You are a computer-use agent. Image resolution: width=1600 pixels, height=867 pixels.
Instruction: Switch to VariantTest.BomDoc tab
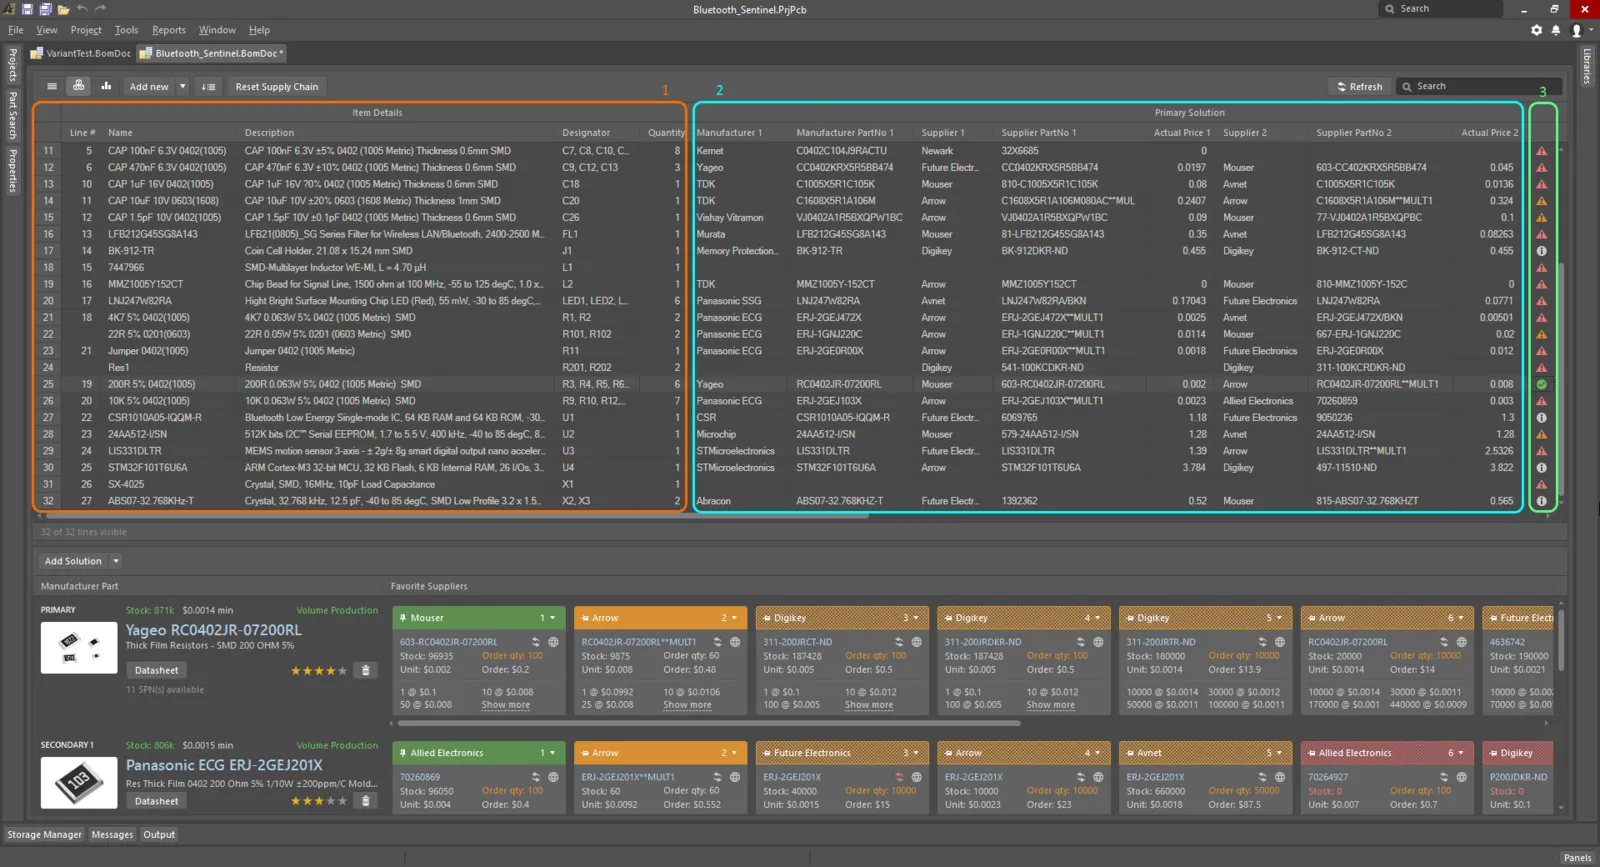click(80, 53)
